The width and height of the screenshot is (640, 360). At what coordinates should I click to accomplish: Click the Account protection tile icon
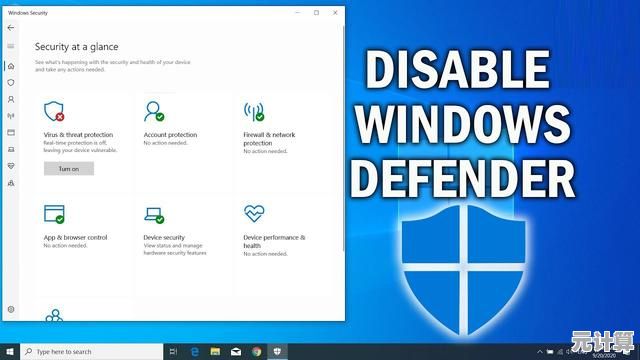pos(154,111)
